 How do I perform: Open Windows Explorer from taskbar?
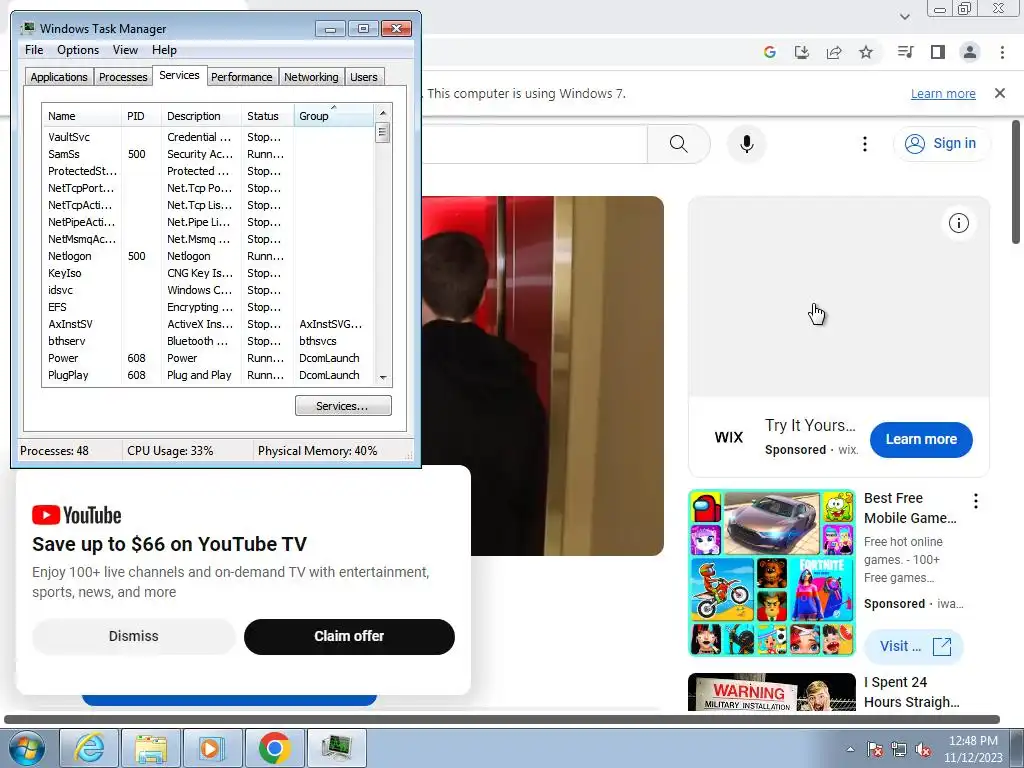(151, 748)
